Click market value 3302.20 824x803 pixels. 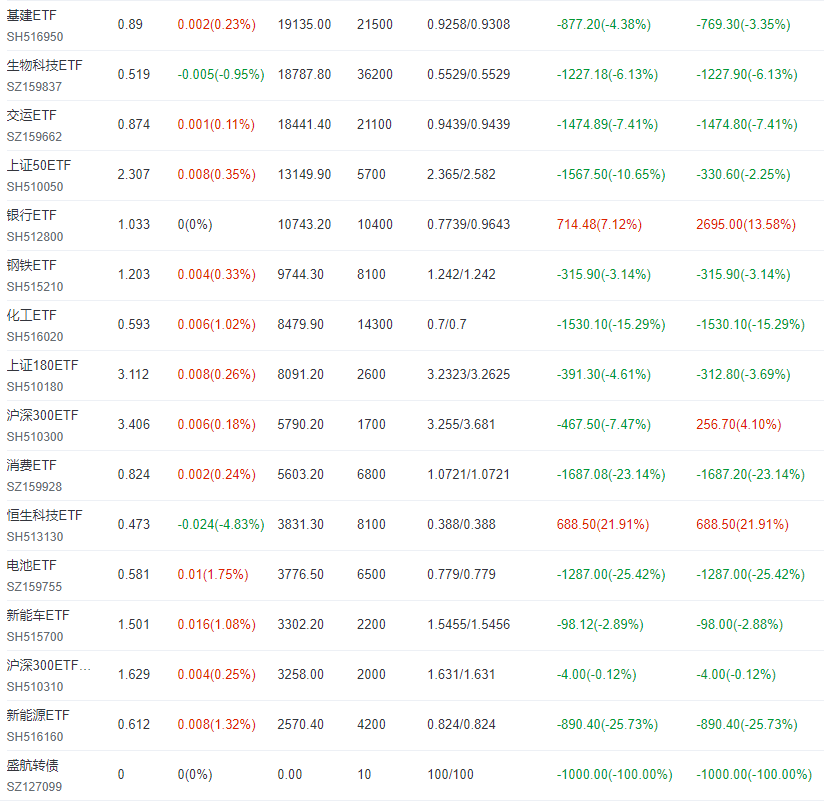point(301,623)
